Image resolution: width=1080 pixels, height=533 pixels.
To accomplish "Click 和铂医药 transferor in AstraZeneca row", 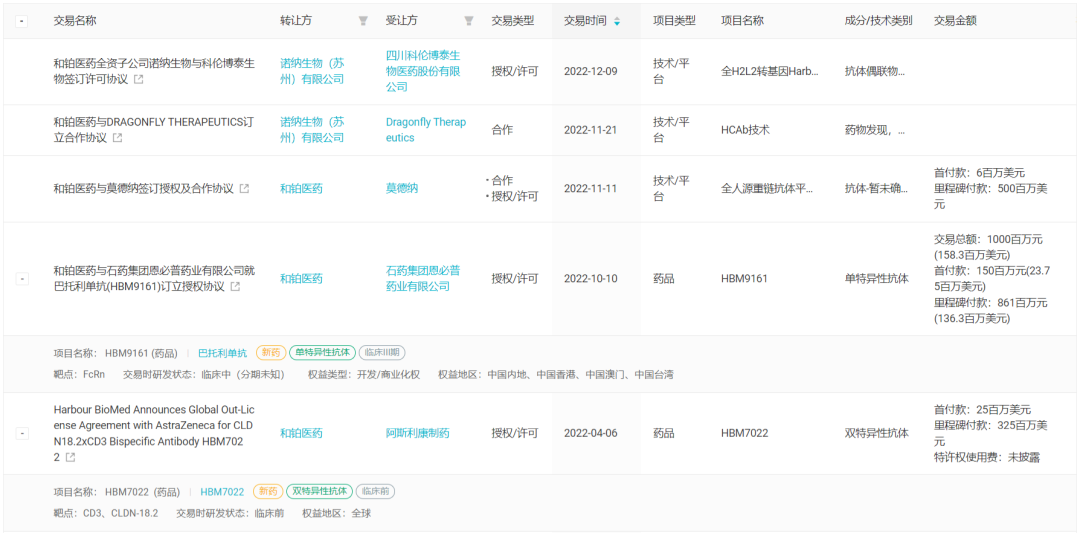I will (301, 433).
